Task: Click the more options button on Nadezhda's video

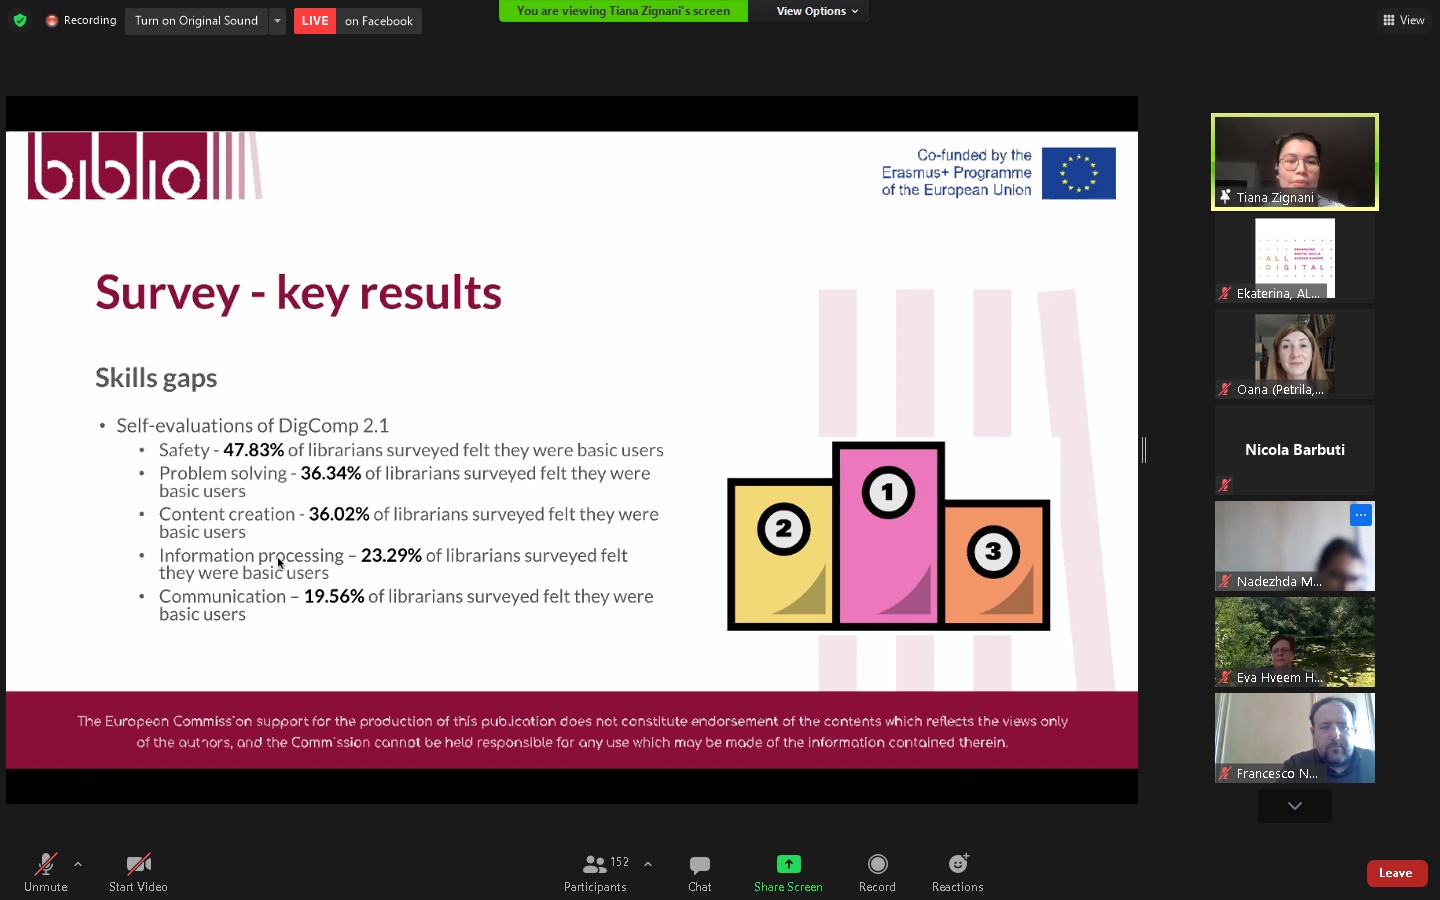Action: click(x=1360, y=515)
